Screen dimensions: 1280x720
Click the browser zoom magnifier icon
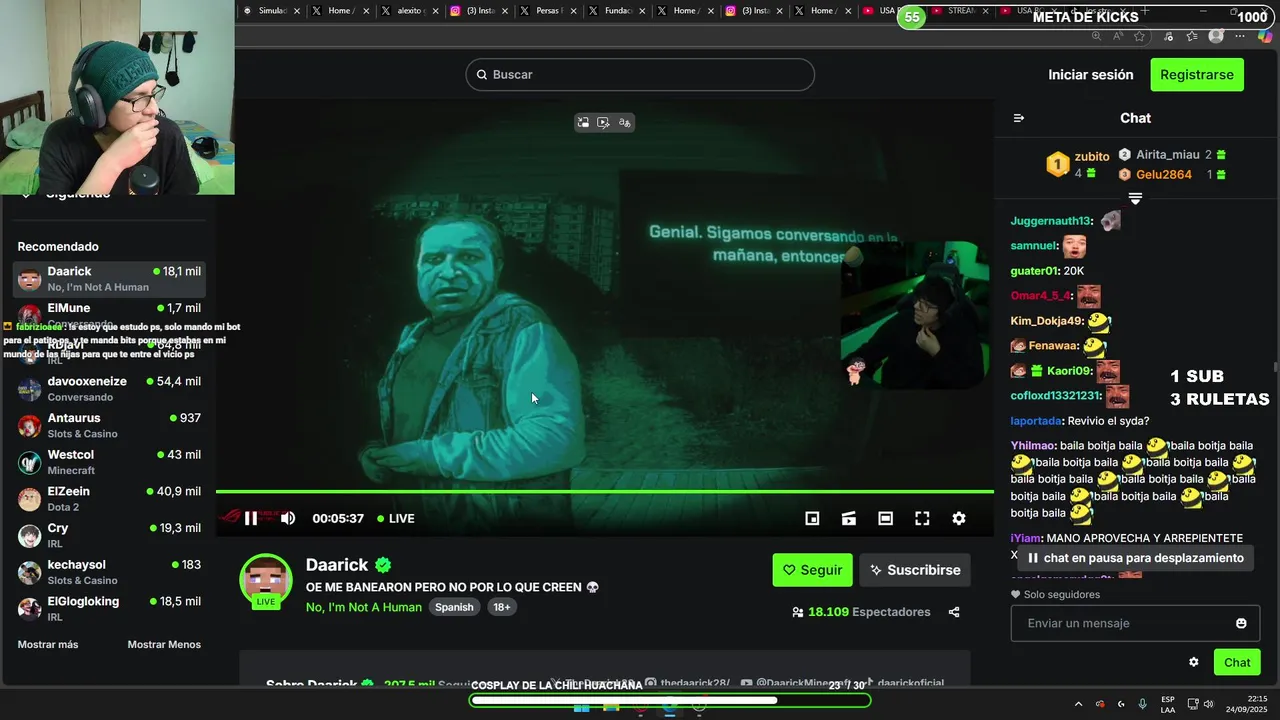1096,36
